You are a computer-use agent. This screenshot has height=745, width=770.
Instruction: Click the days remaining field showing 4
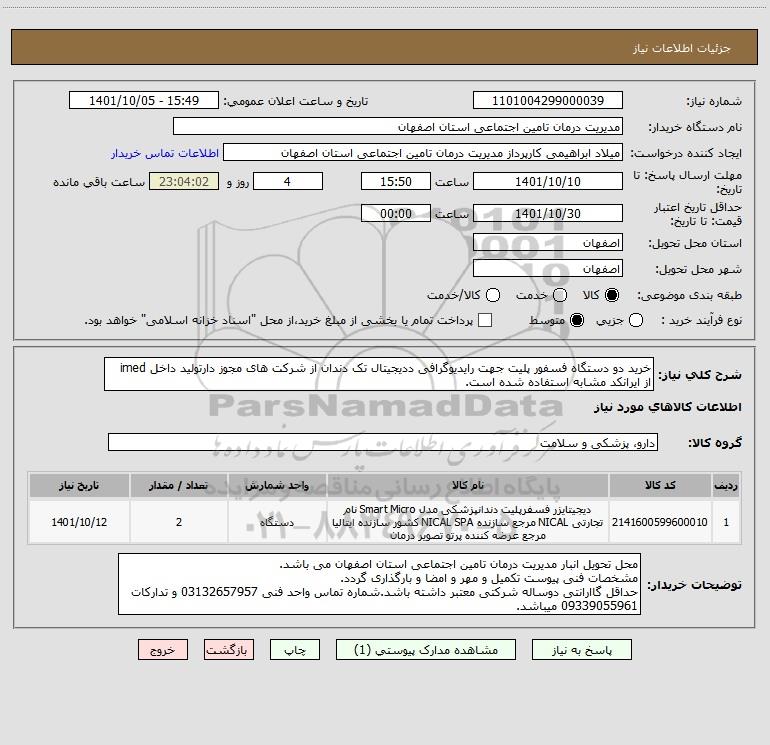288,181
